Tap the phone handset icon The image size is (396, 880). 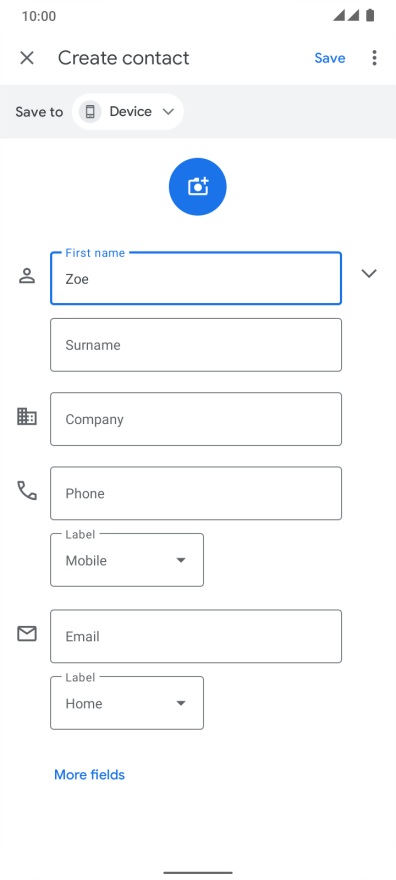click(27, 491)
